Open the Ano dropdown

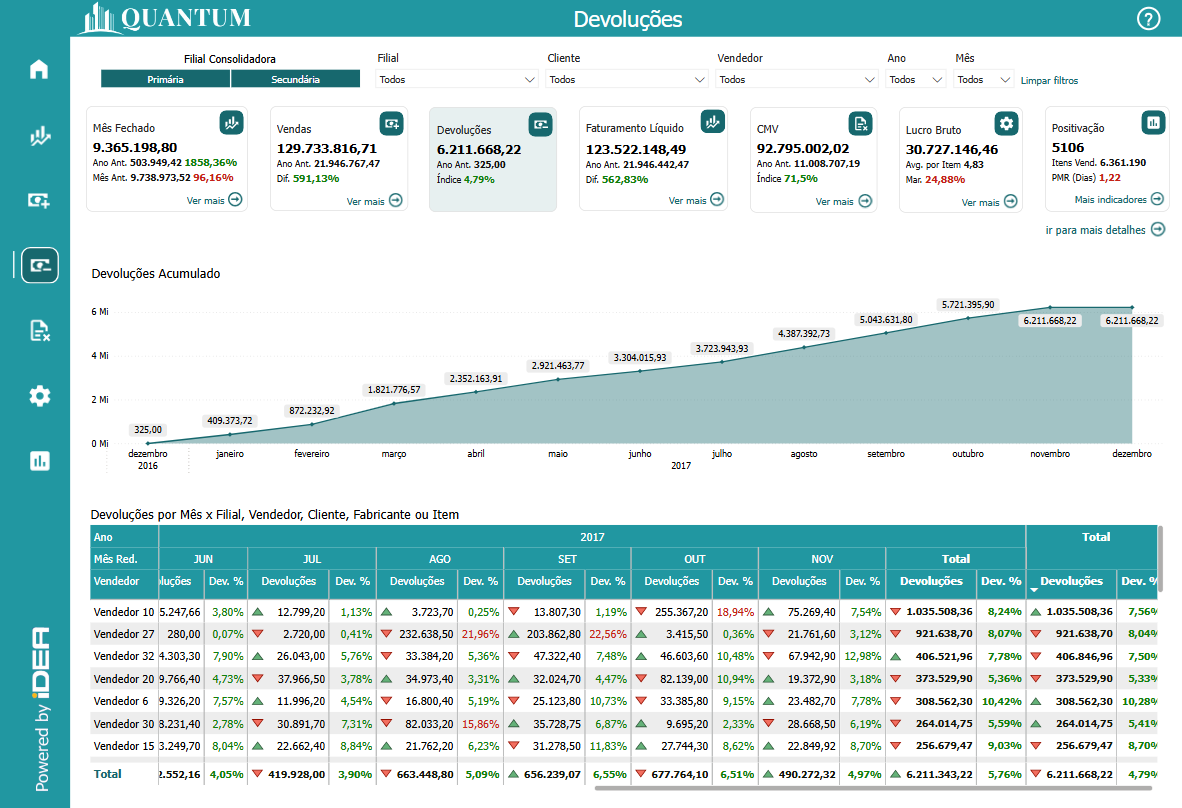(x=916, y=80)
